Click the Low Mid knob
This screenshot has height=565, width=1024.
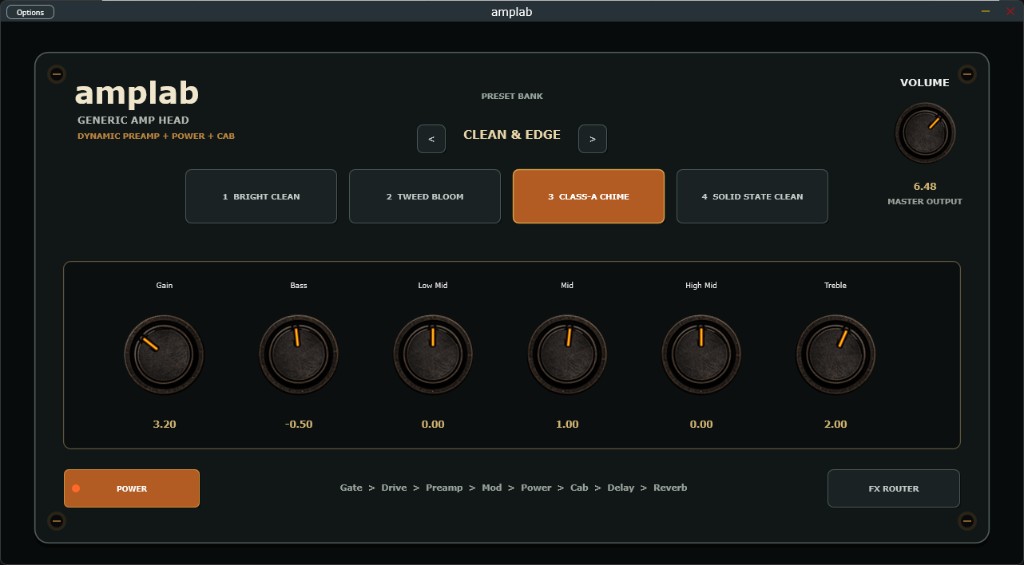pyautogui.click(x=433, y=355)
